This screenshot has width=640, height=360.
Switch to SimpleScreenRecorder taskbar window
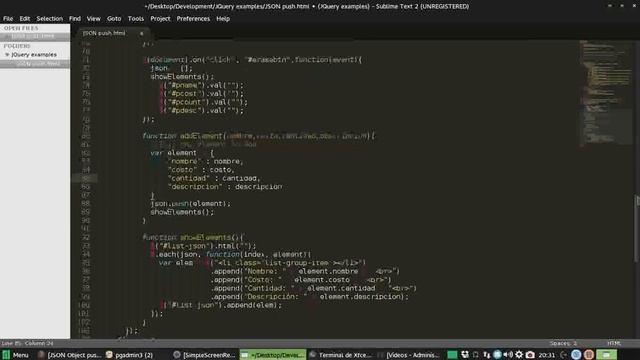pos(204,355)
